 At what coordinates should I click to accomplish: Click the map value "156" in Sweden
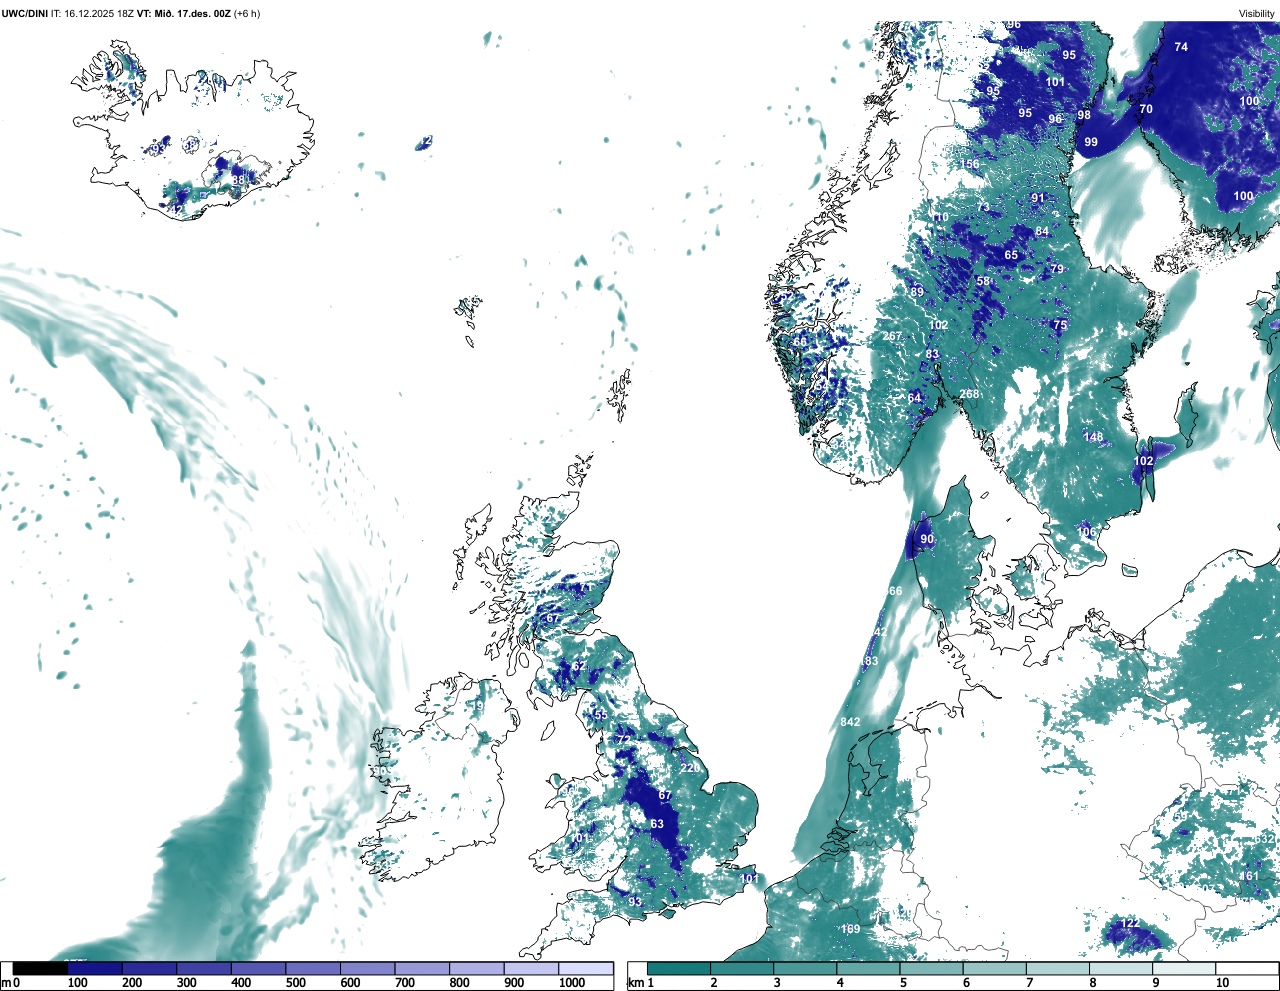point(970,164)
